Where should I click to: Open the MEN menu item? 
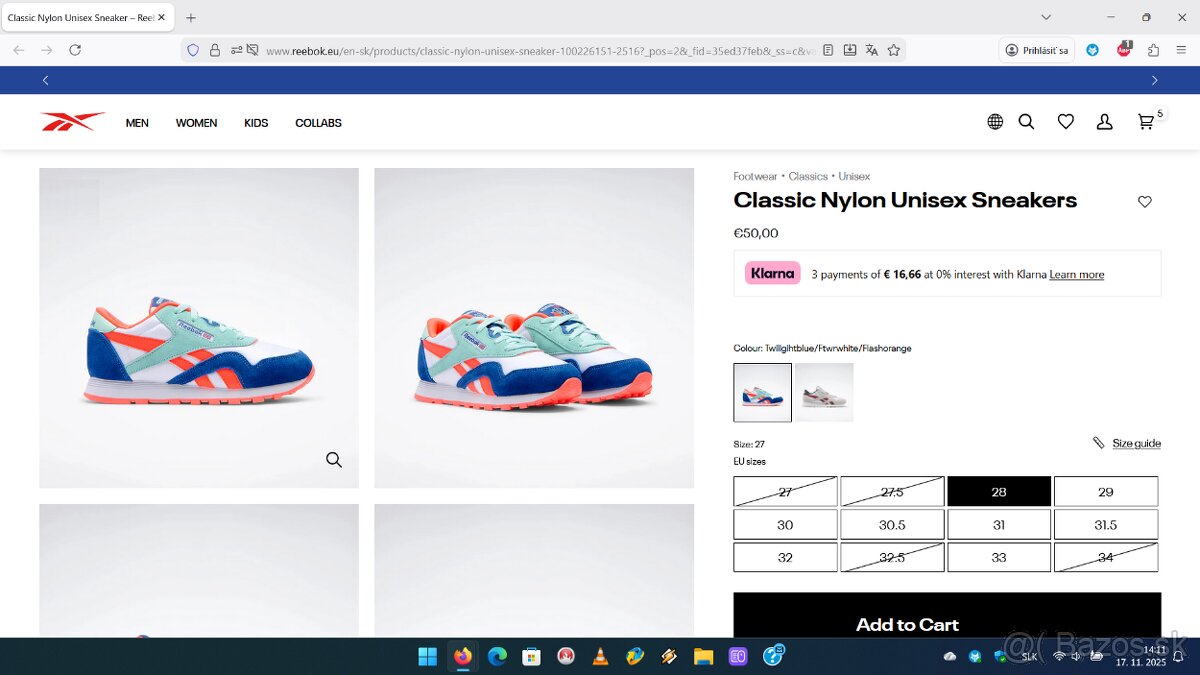point(136,122)
